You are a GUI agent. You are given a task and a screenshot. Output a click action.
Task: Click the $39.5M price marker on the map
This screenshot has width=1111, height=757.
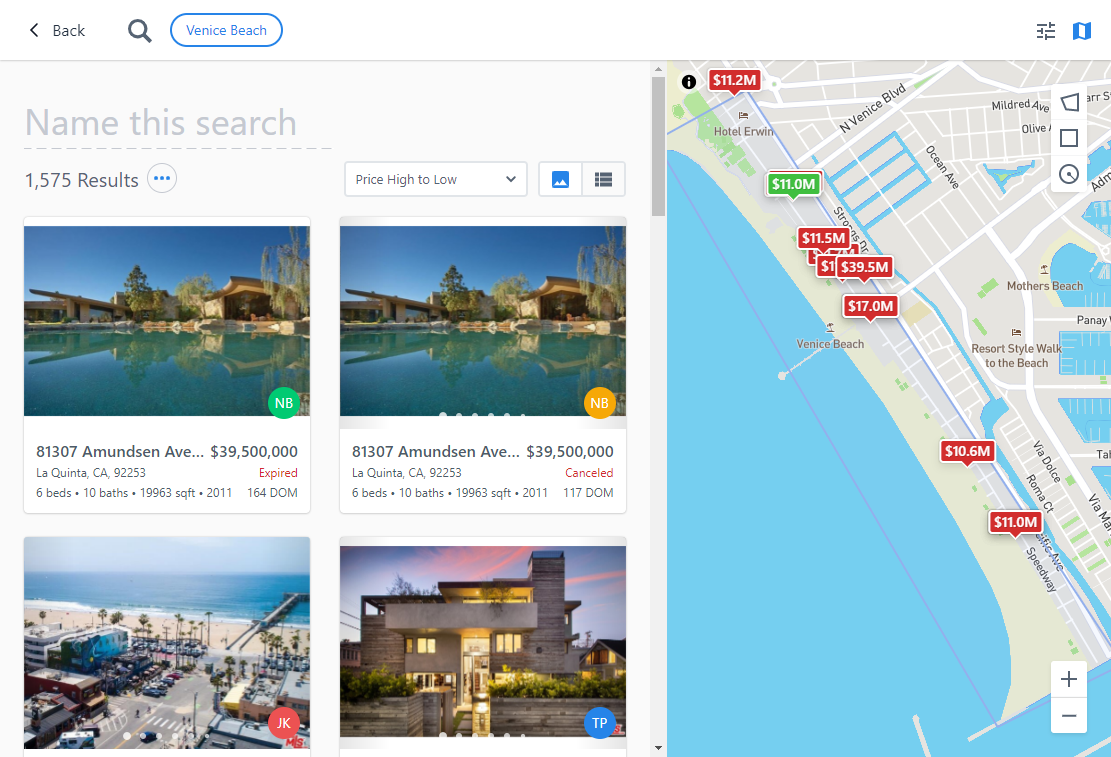tap(865, 266)
